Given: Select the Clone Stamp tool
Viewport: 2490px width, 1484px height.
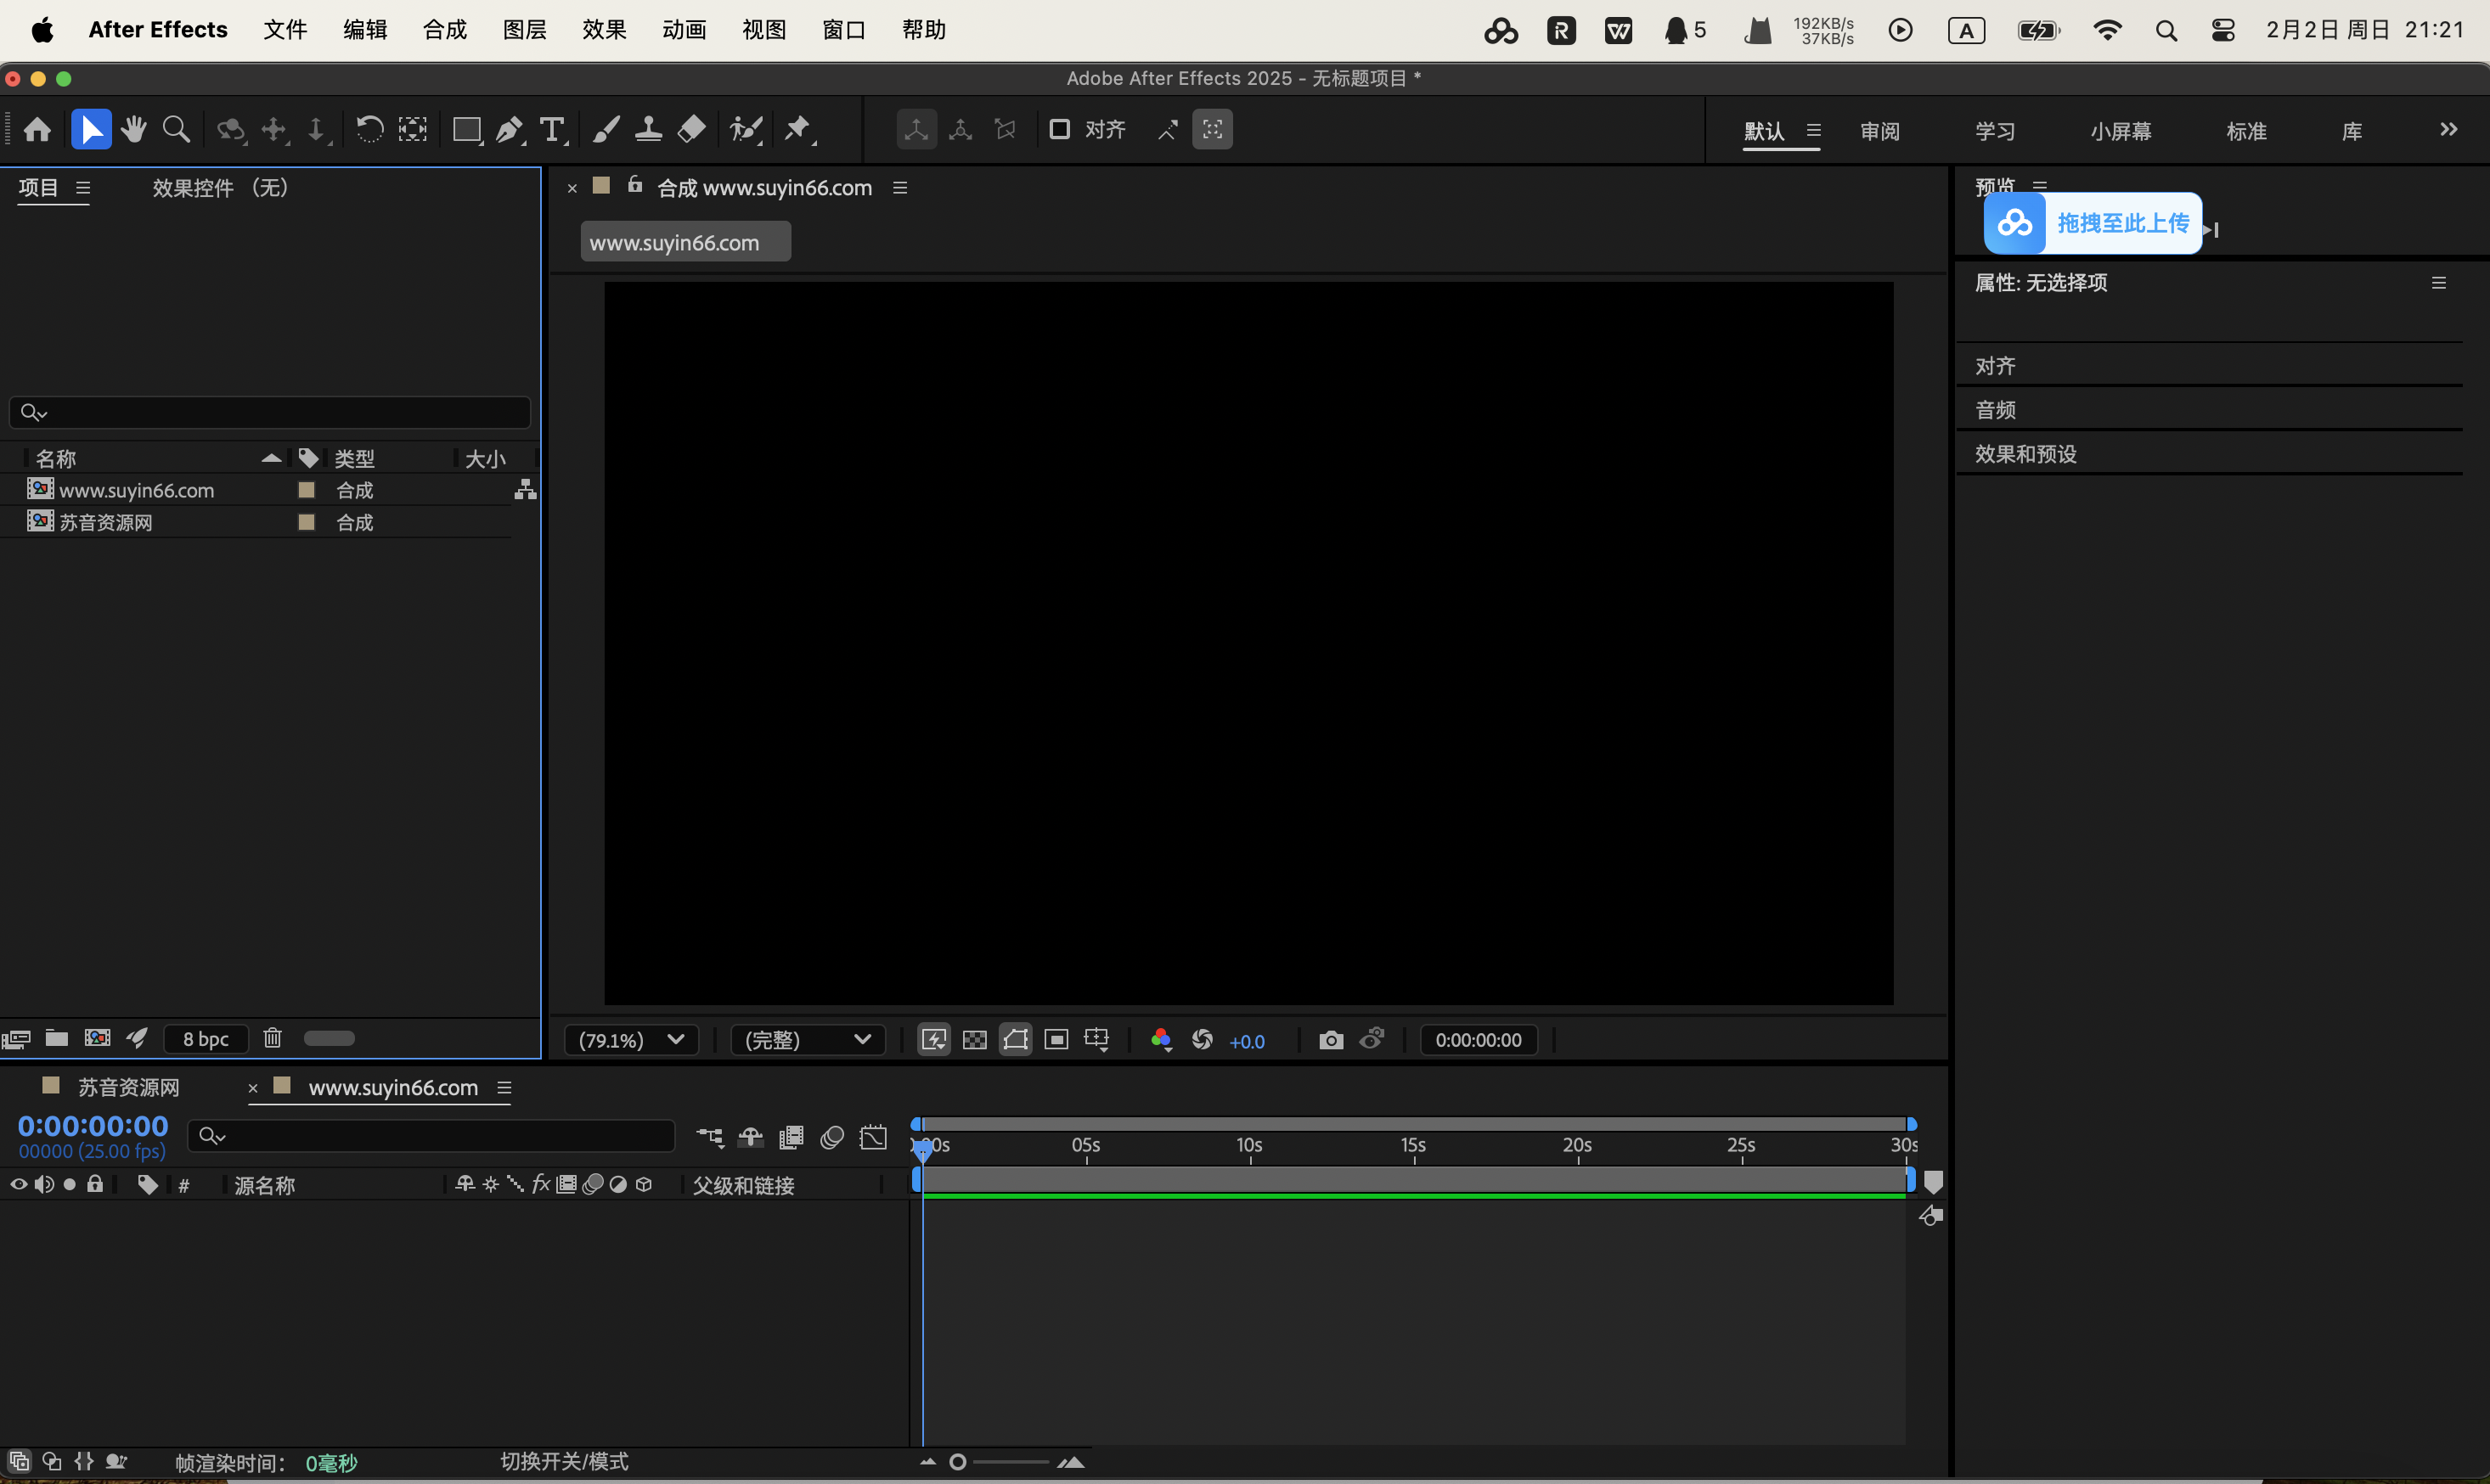Looking at the screenshot, I should pos(649,129).
